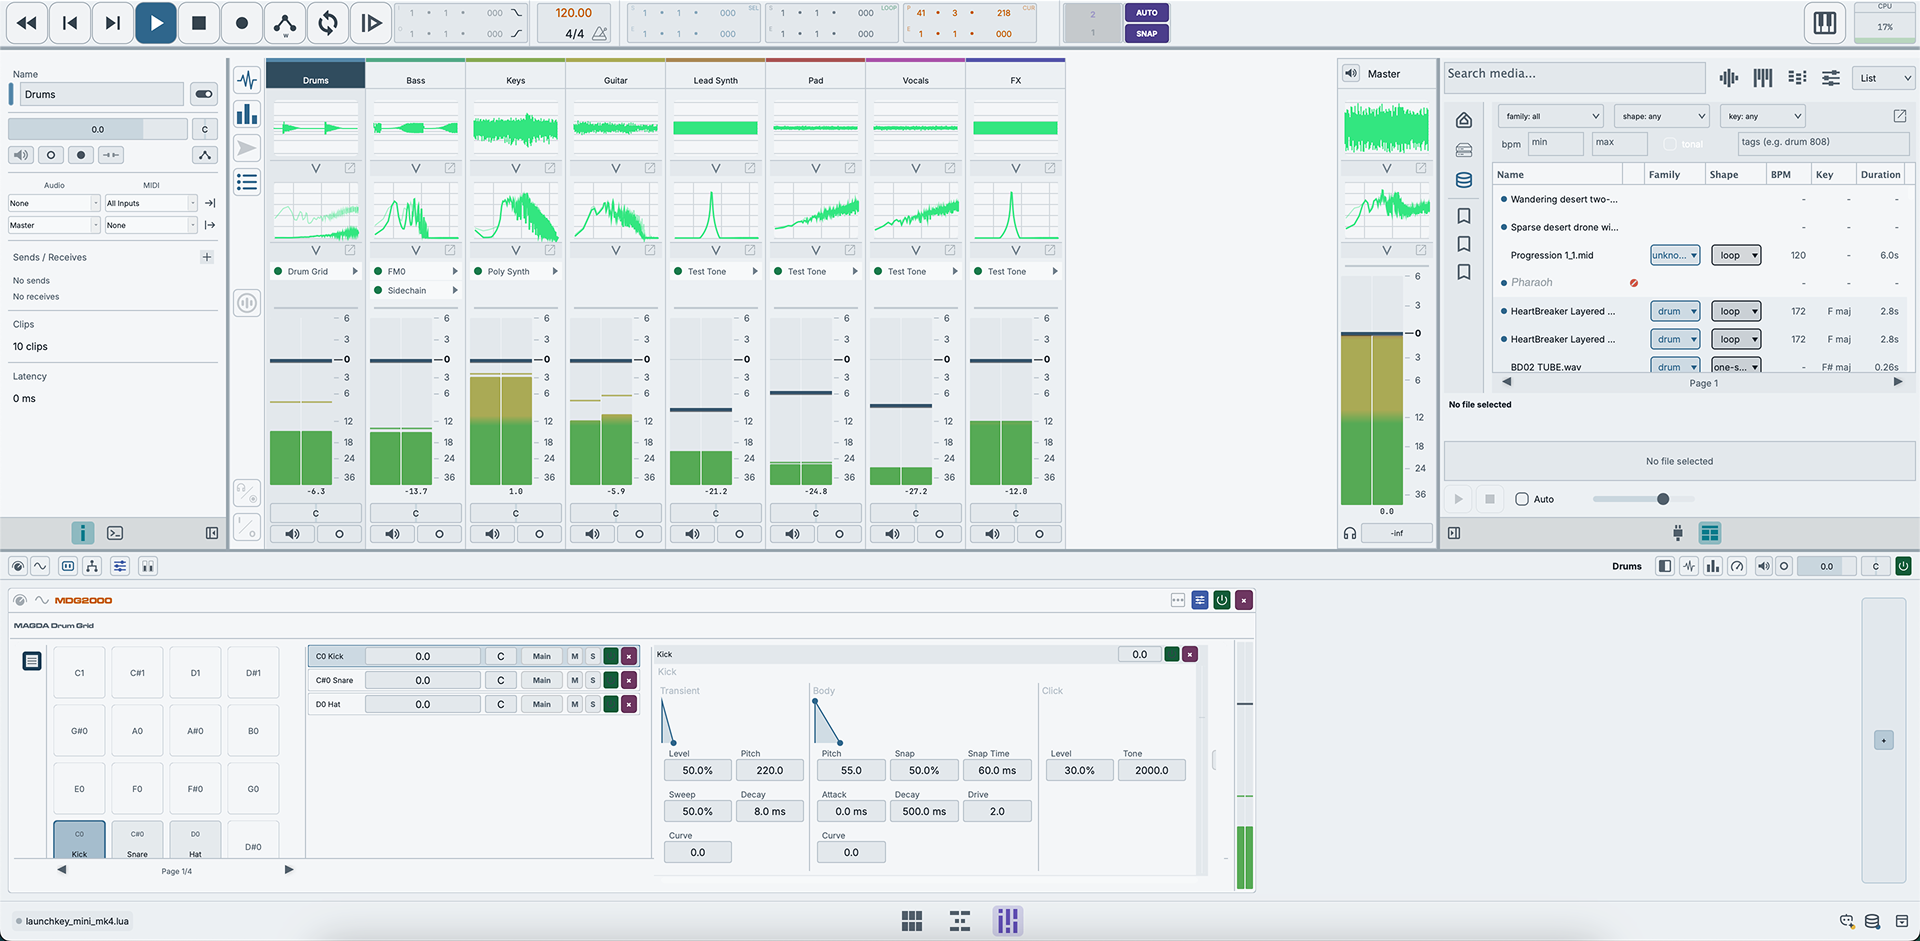
Task: Click the rewind transport button
Action: (x=27, y=23)
